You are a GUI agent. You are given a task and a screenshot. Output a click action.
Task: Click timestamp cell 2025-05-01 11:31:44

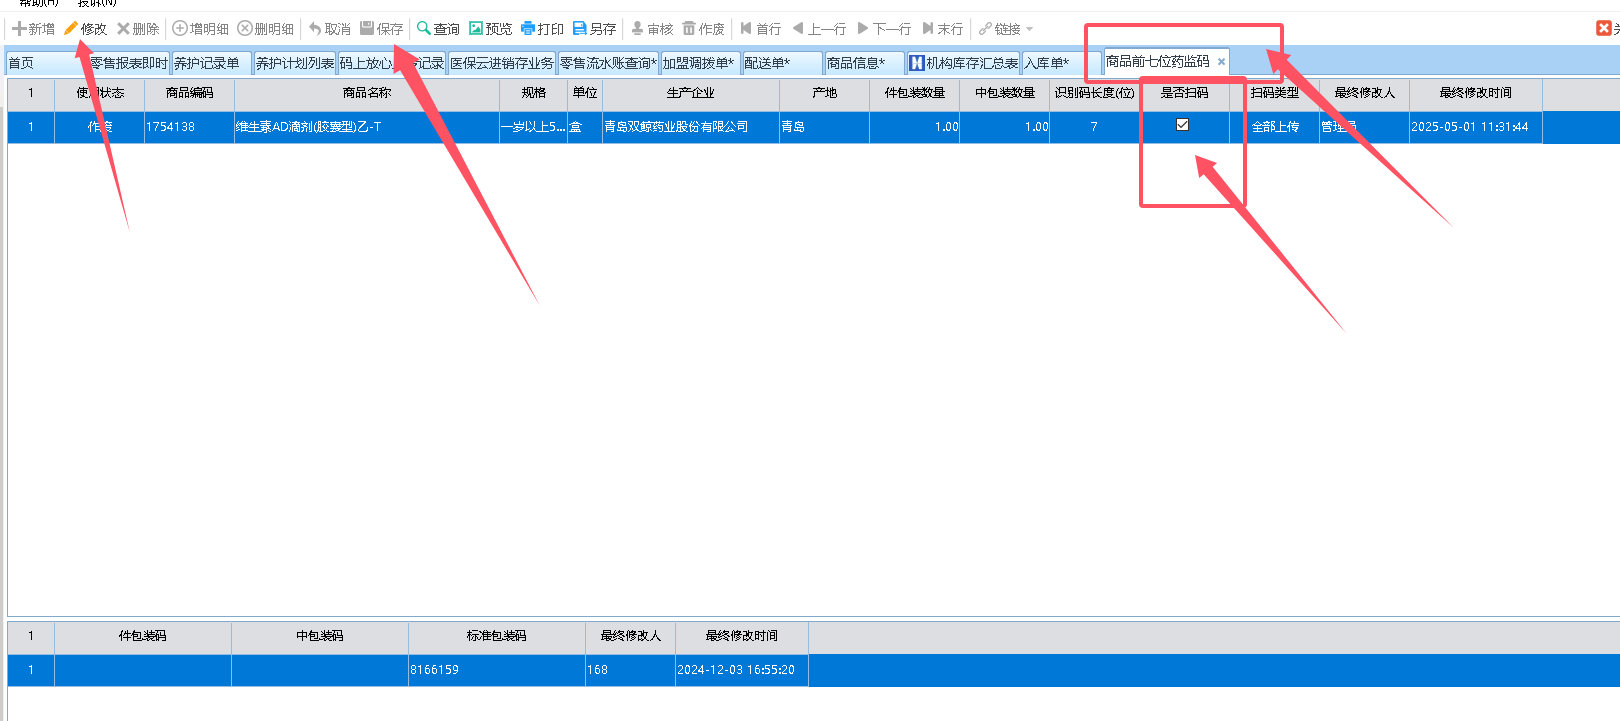[1476, 127]
